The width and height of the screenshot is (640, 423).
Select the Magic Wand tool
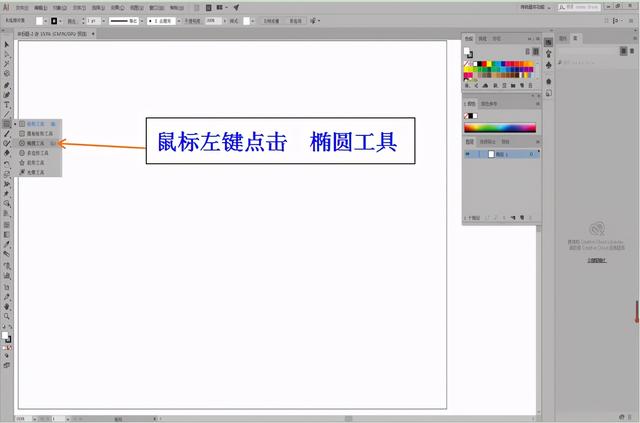click(x=7, y=64)
